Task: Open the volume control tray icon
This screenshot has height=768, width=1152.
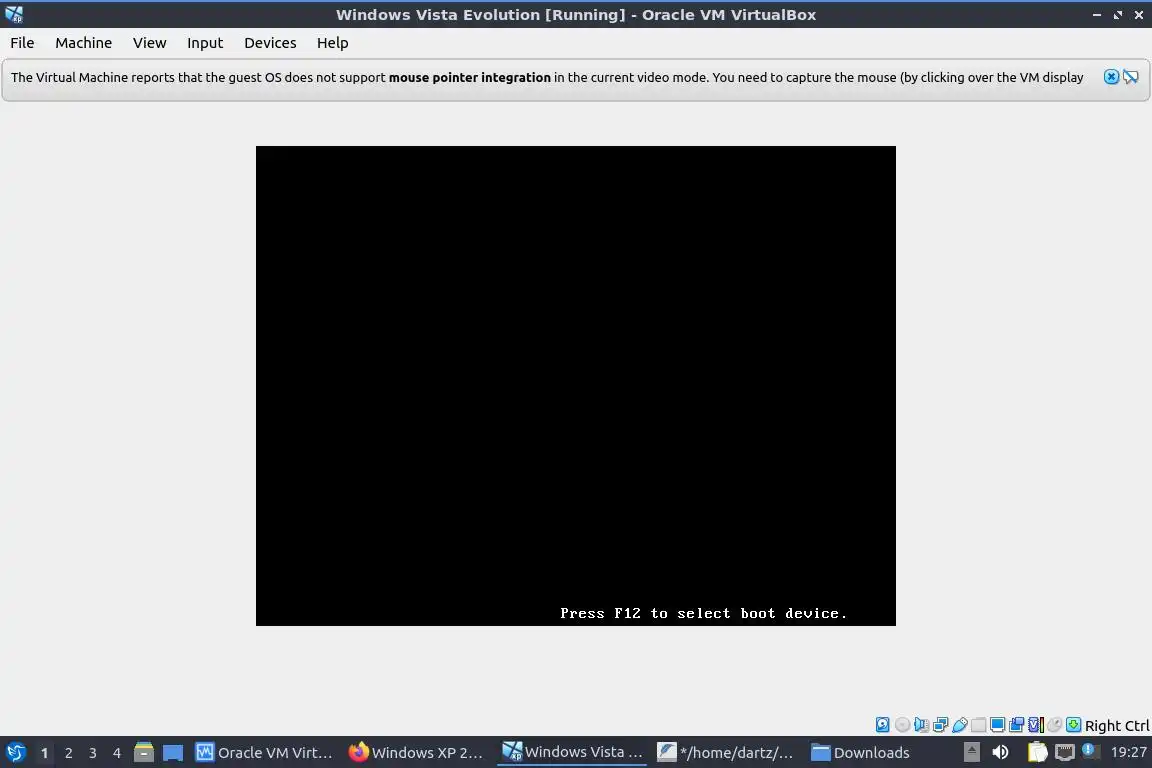Action: click(1000, 752)
